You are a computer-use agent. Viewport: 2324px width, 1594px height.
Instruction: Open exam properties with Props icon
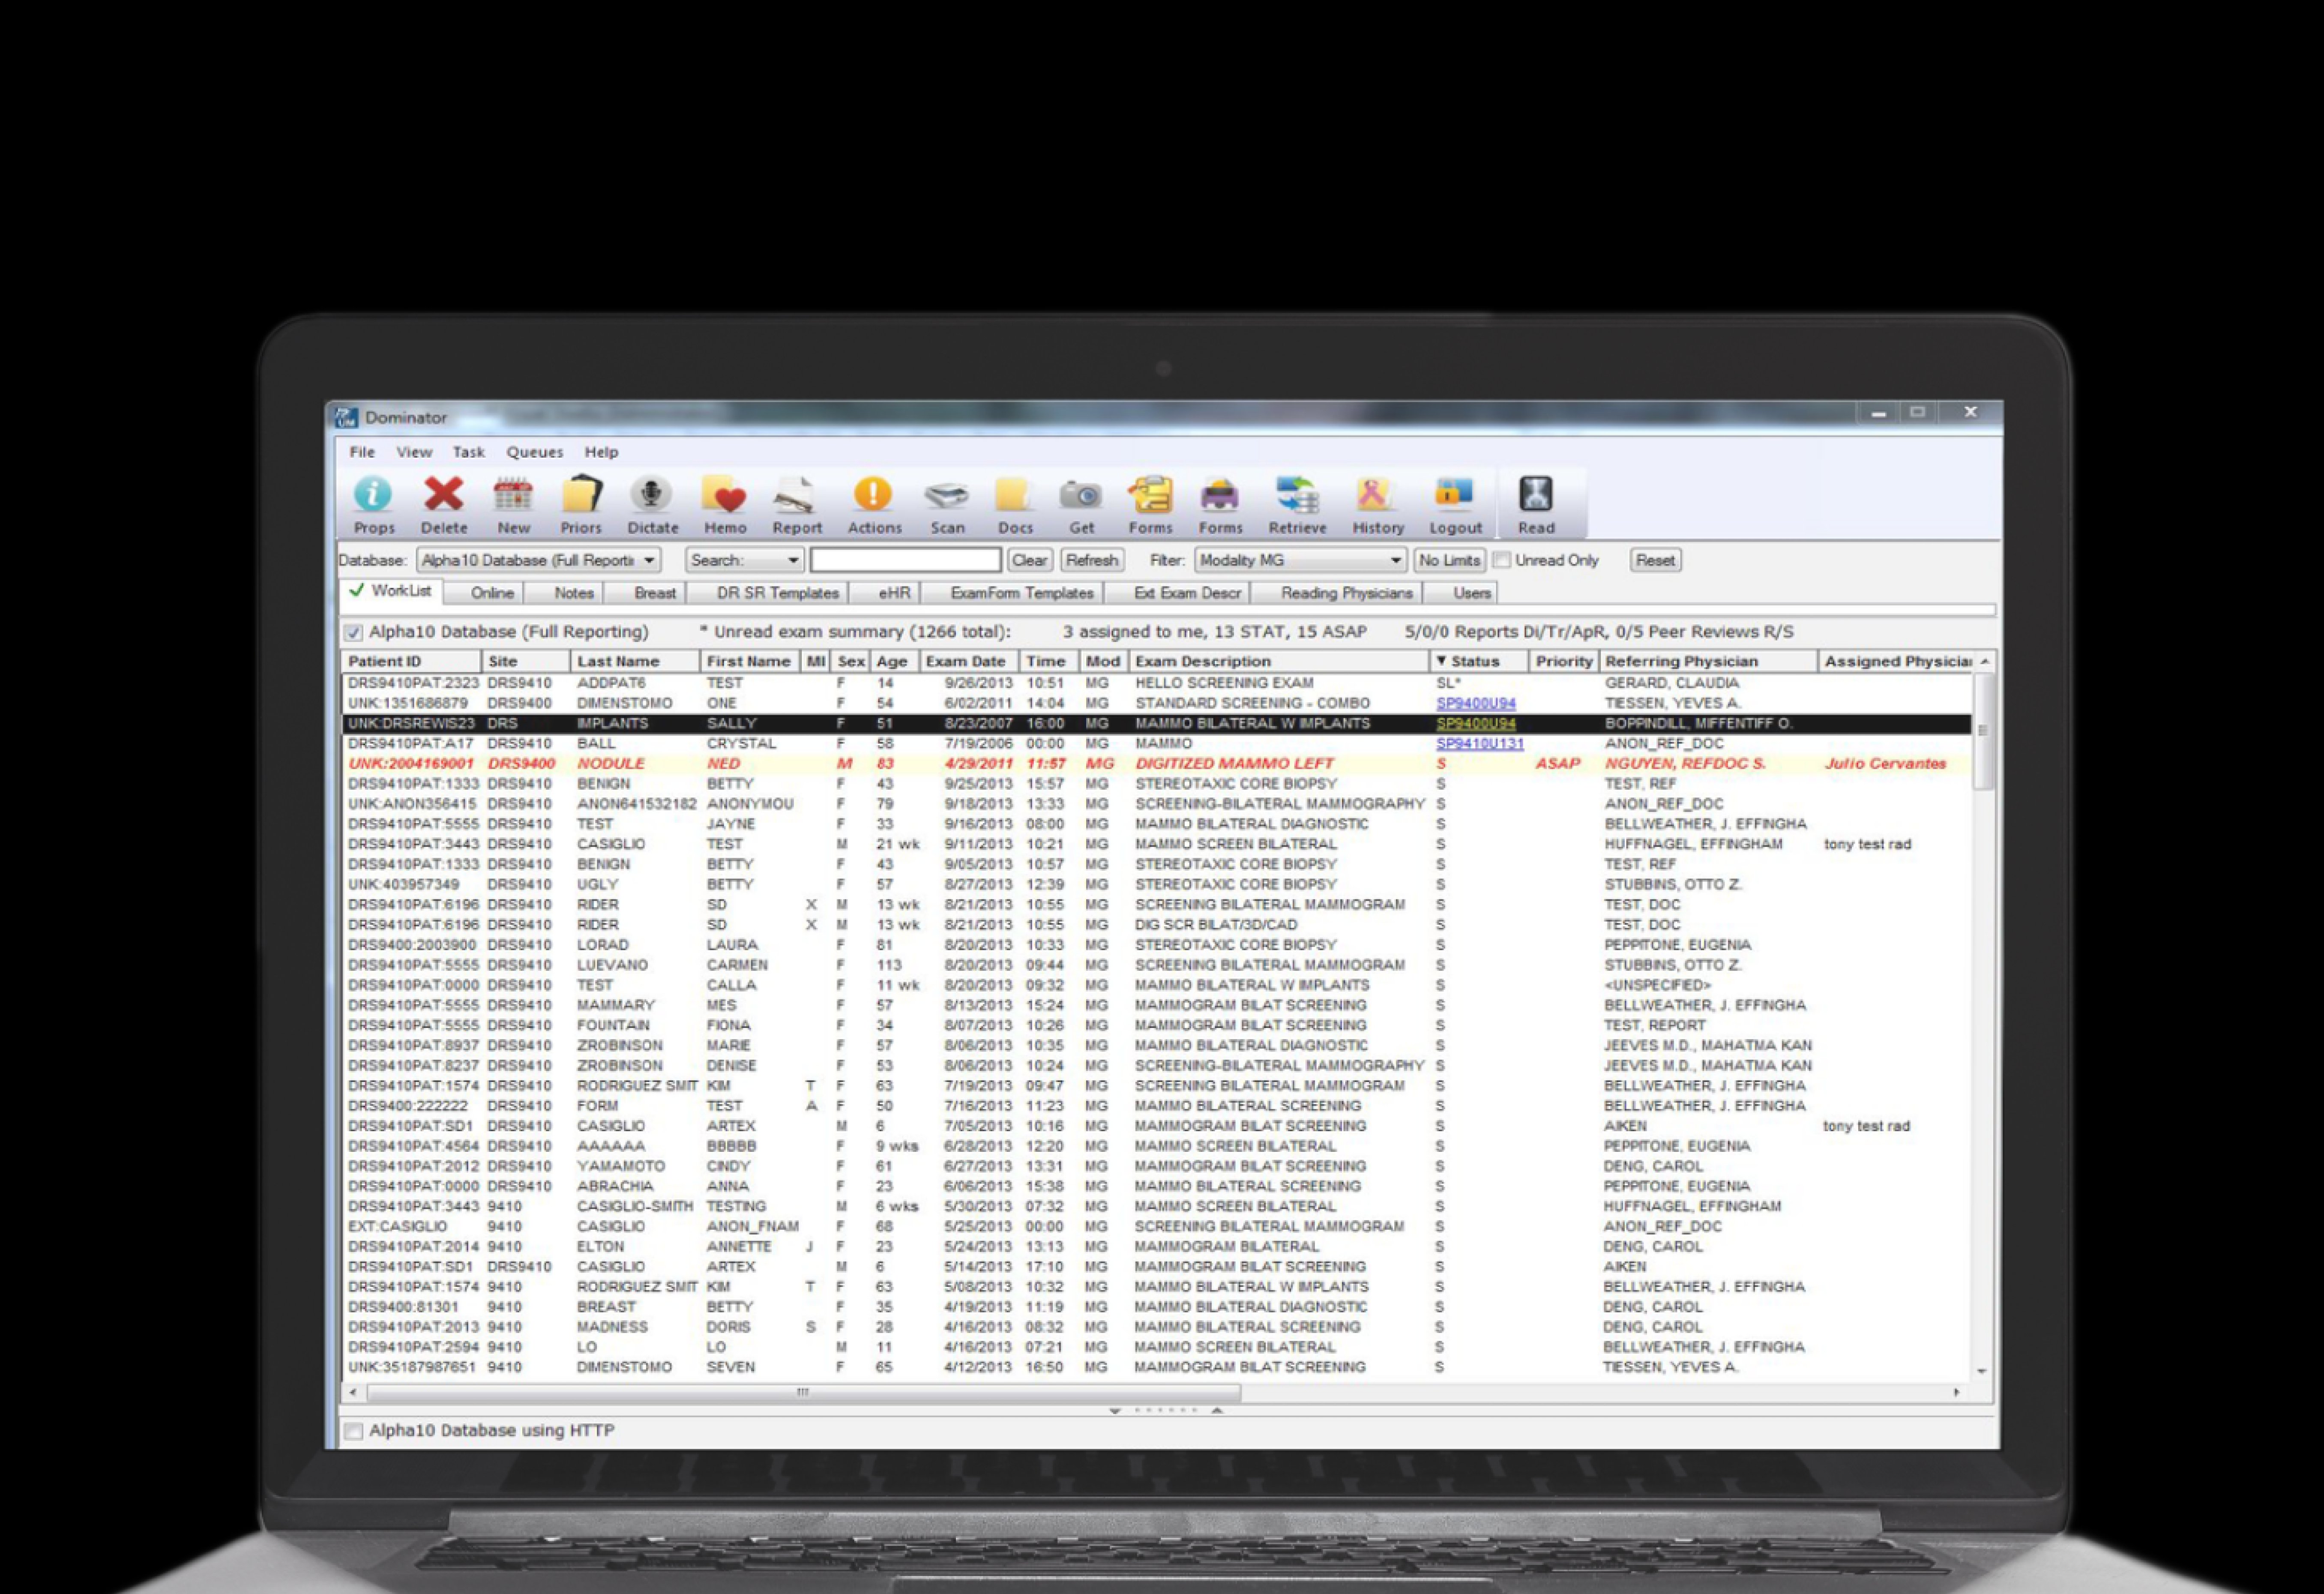coord(374,504)
